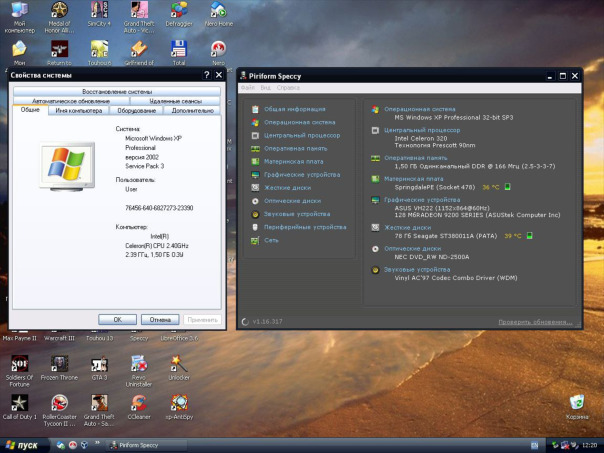Select the Операционная система sidebar icon

[255, 122]
